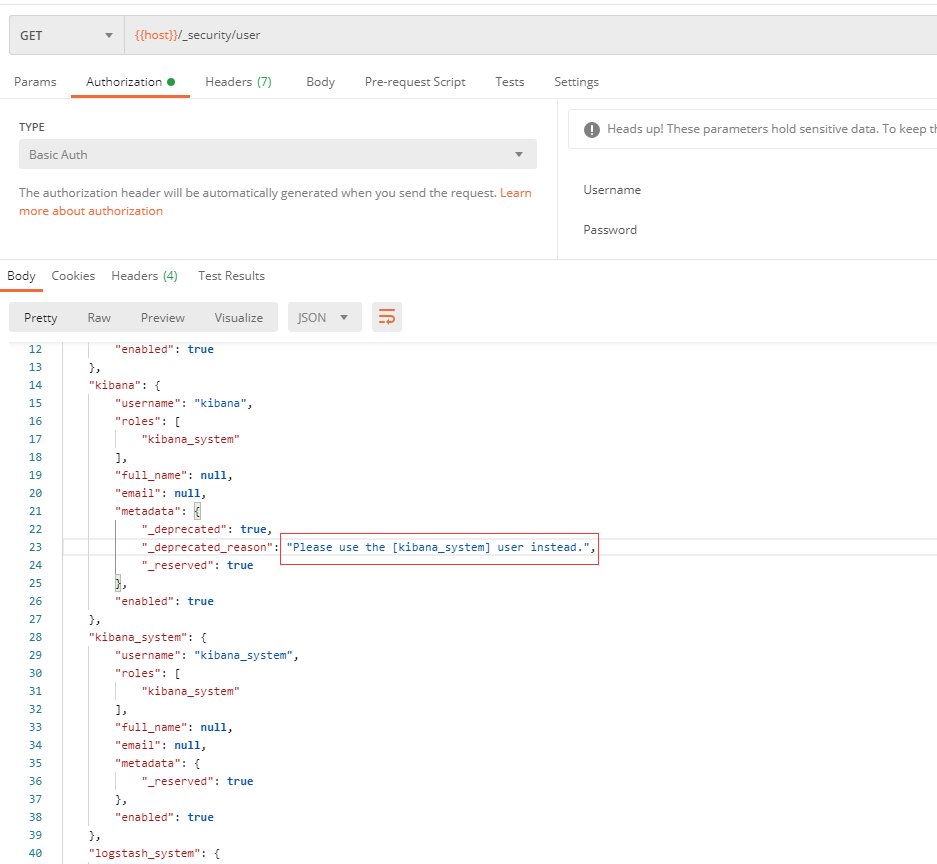Image resolution: width=937 pixels, height=864 pixels.
Task: Open request Headers (7) tab
Action: [x=238, y=82]
